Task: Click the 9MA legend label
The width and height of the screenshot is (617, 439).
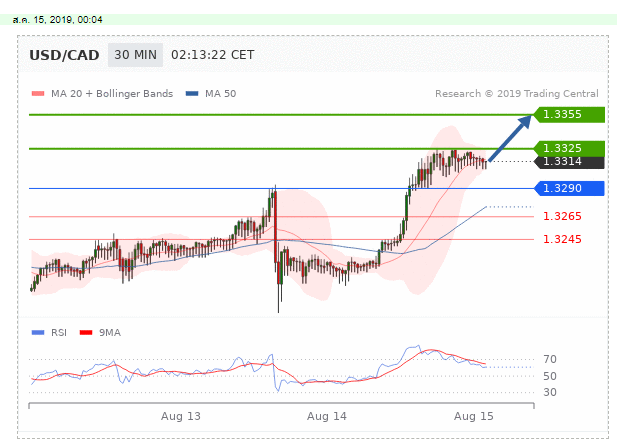Action: [x=110, y=333]
